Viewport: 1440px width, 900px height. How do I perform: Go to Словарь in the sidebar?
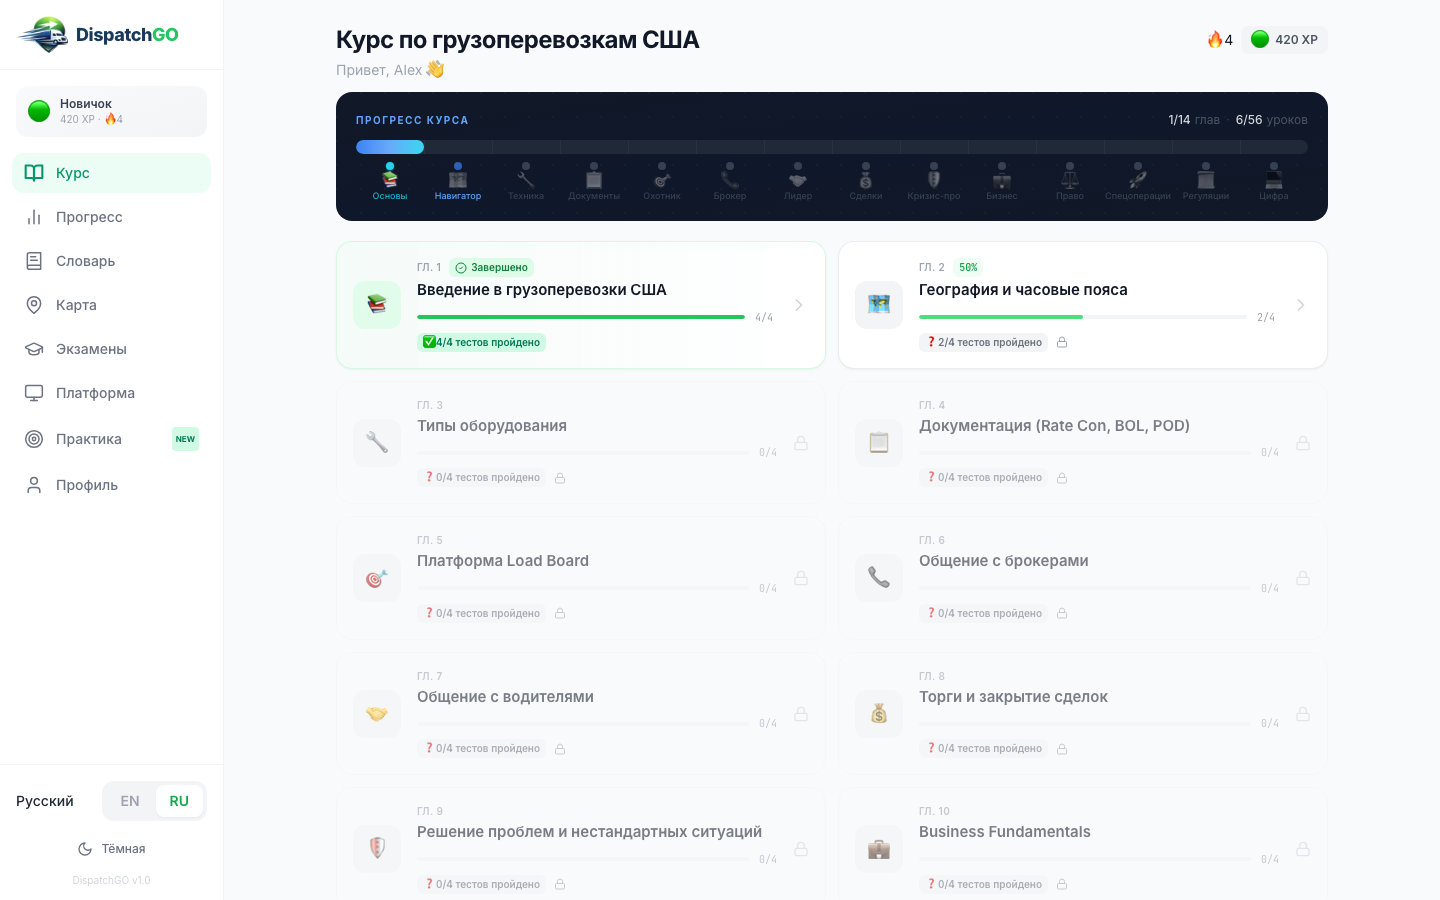[x=111, y=261]
